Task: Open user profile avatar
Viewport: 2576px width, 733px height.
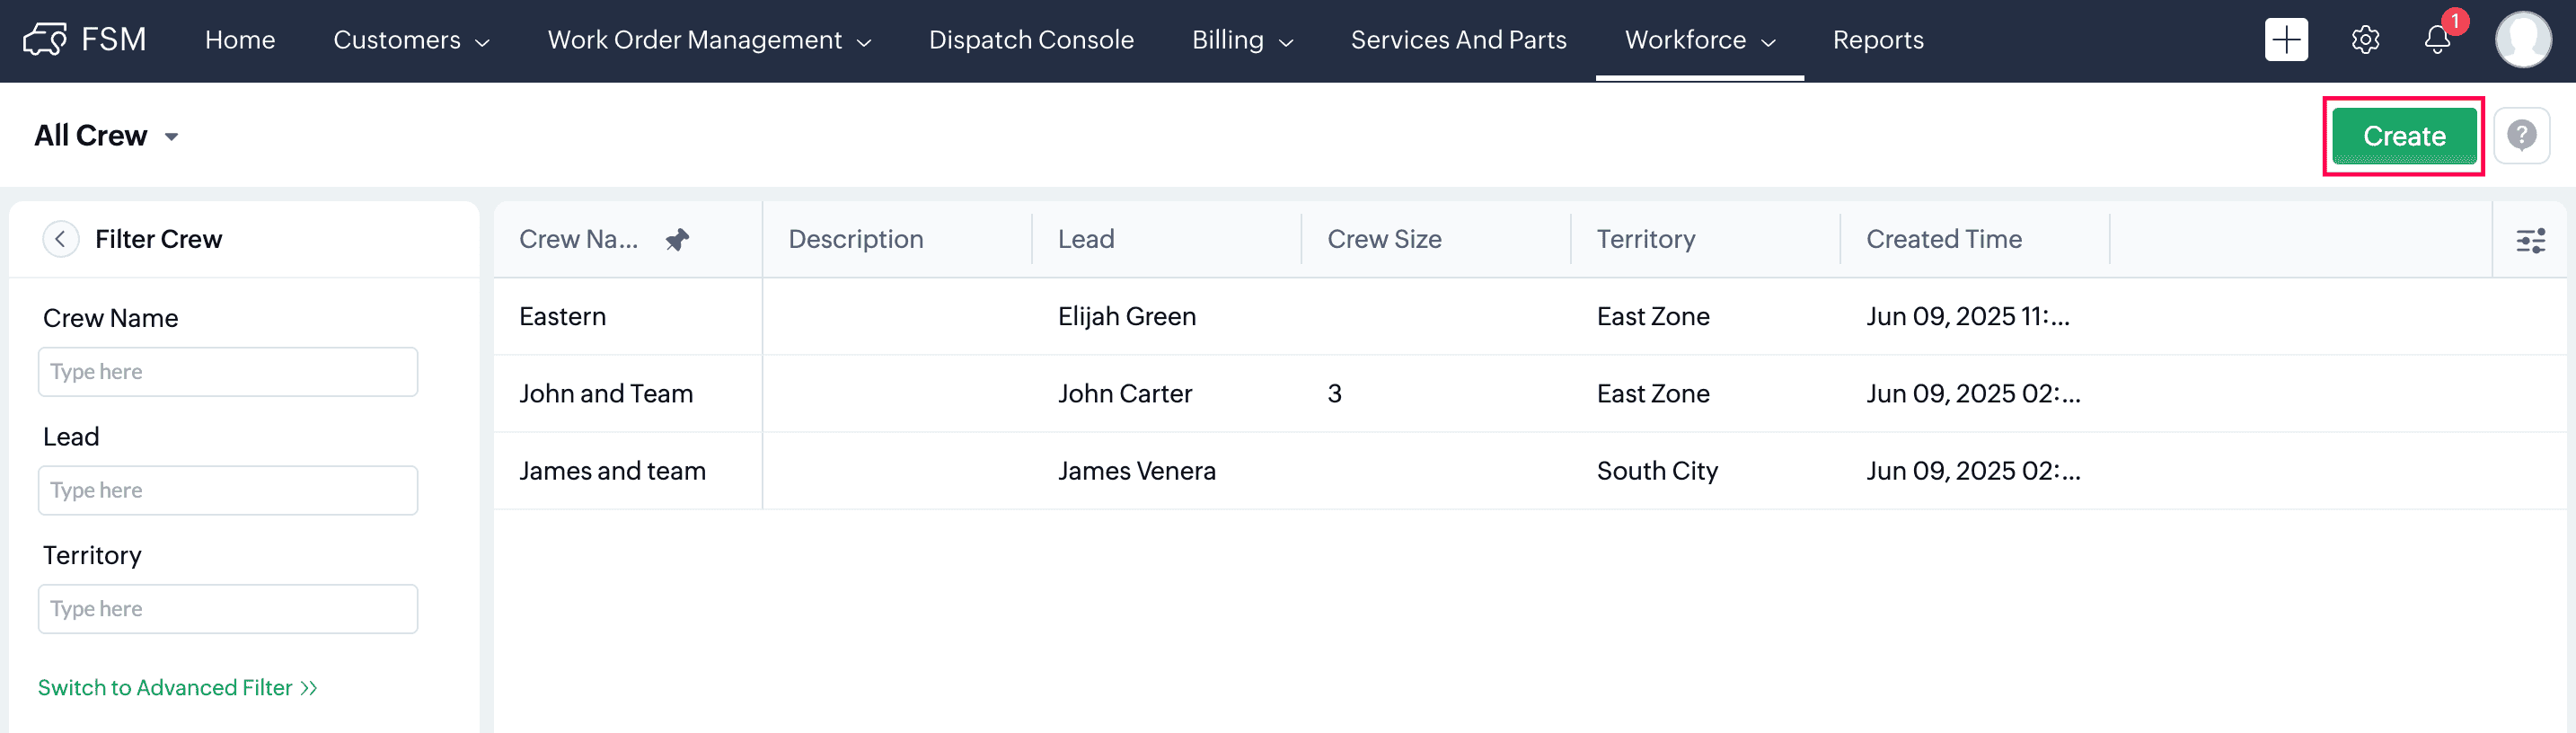Action: click(2523, 40)
